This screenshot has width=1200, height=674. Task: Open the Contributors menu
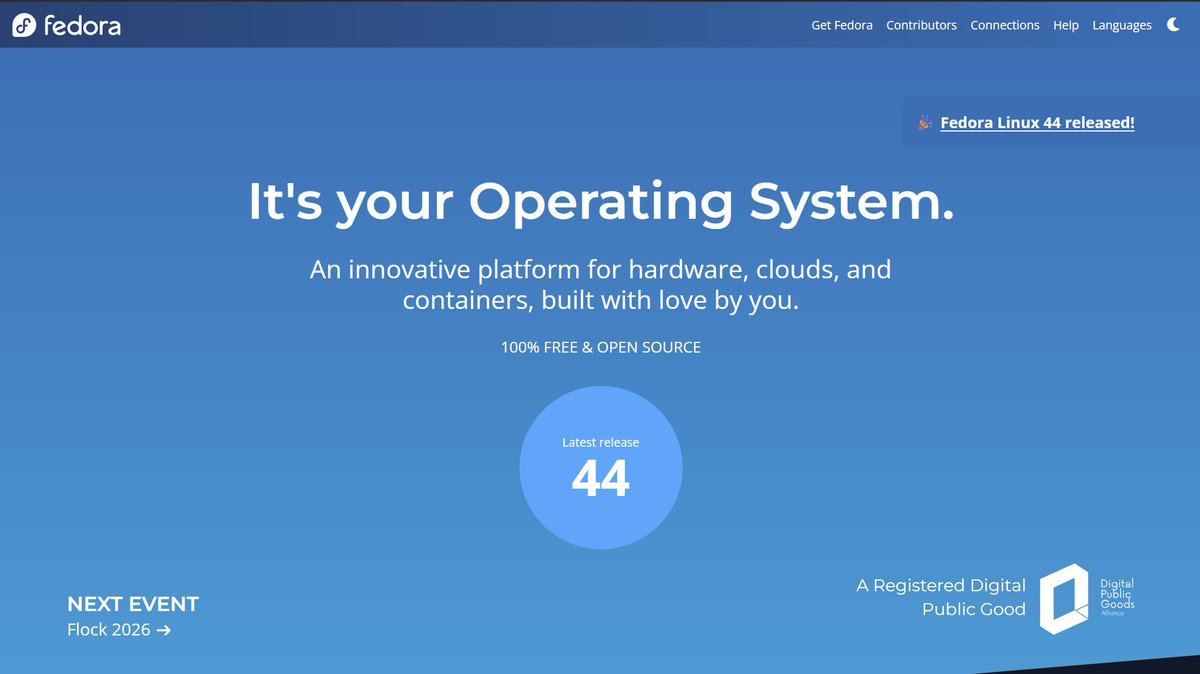pyautogui.click(x=921, y=25)
